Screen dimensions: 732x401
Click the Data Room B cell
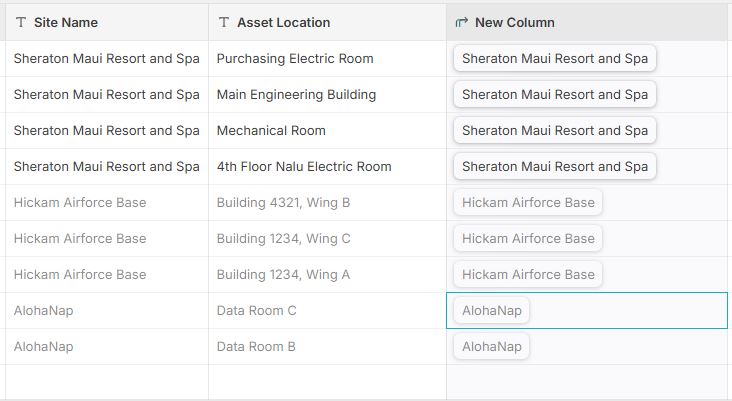(x=327, y=346)
